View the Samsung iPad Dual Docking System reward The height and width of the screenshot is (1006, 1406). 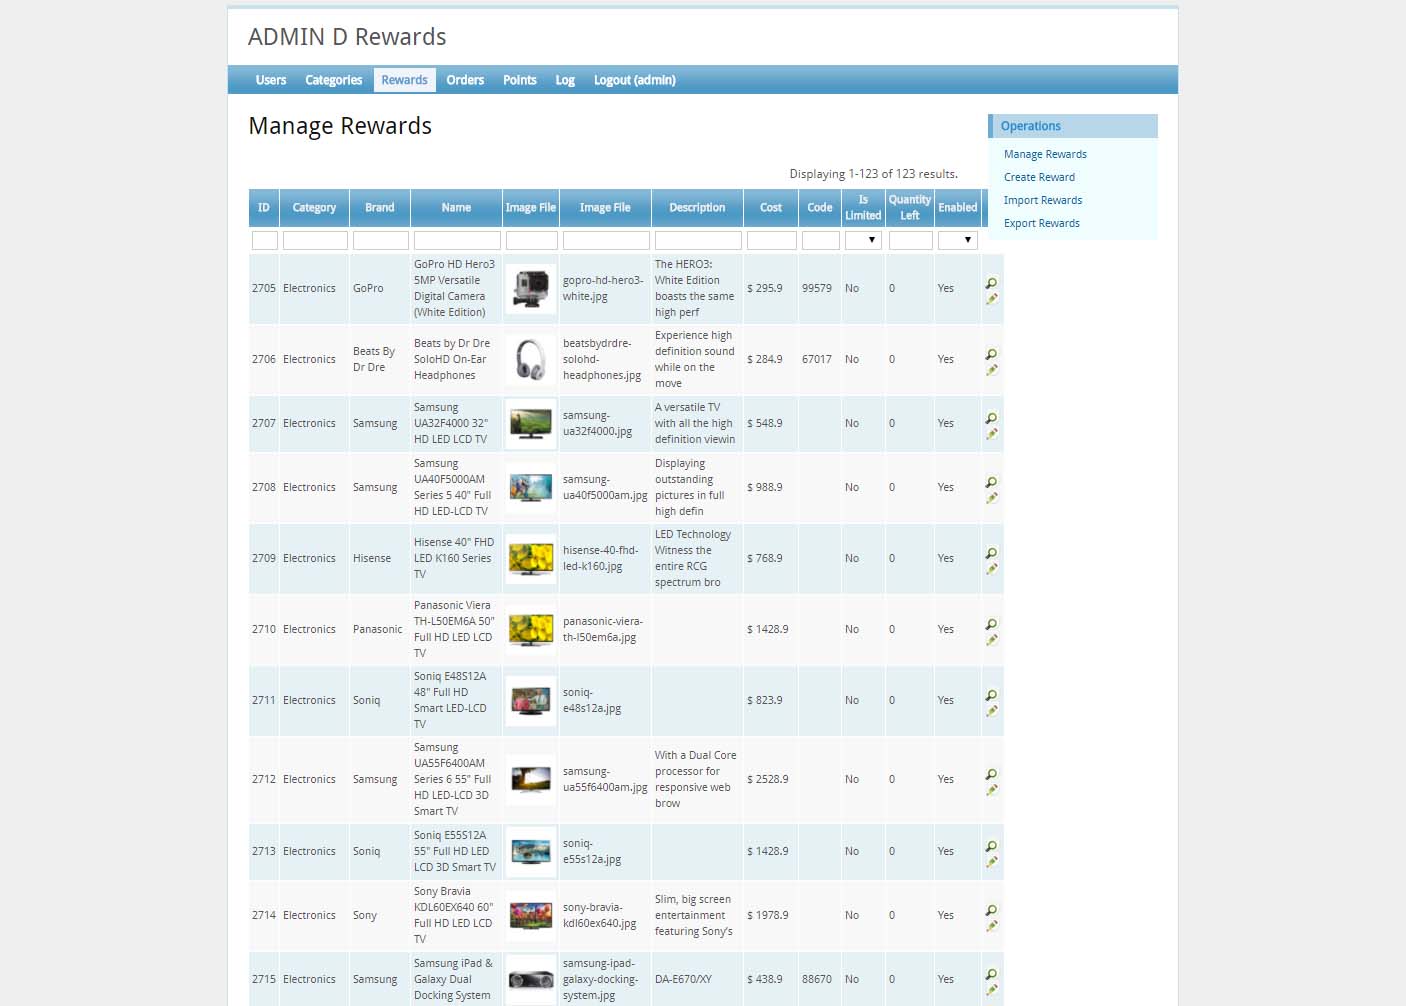click(x=991, y=972)
